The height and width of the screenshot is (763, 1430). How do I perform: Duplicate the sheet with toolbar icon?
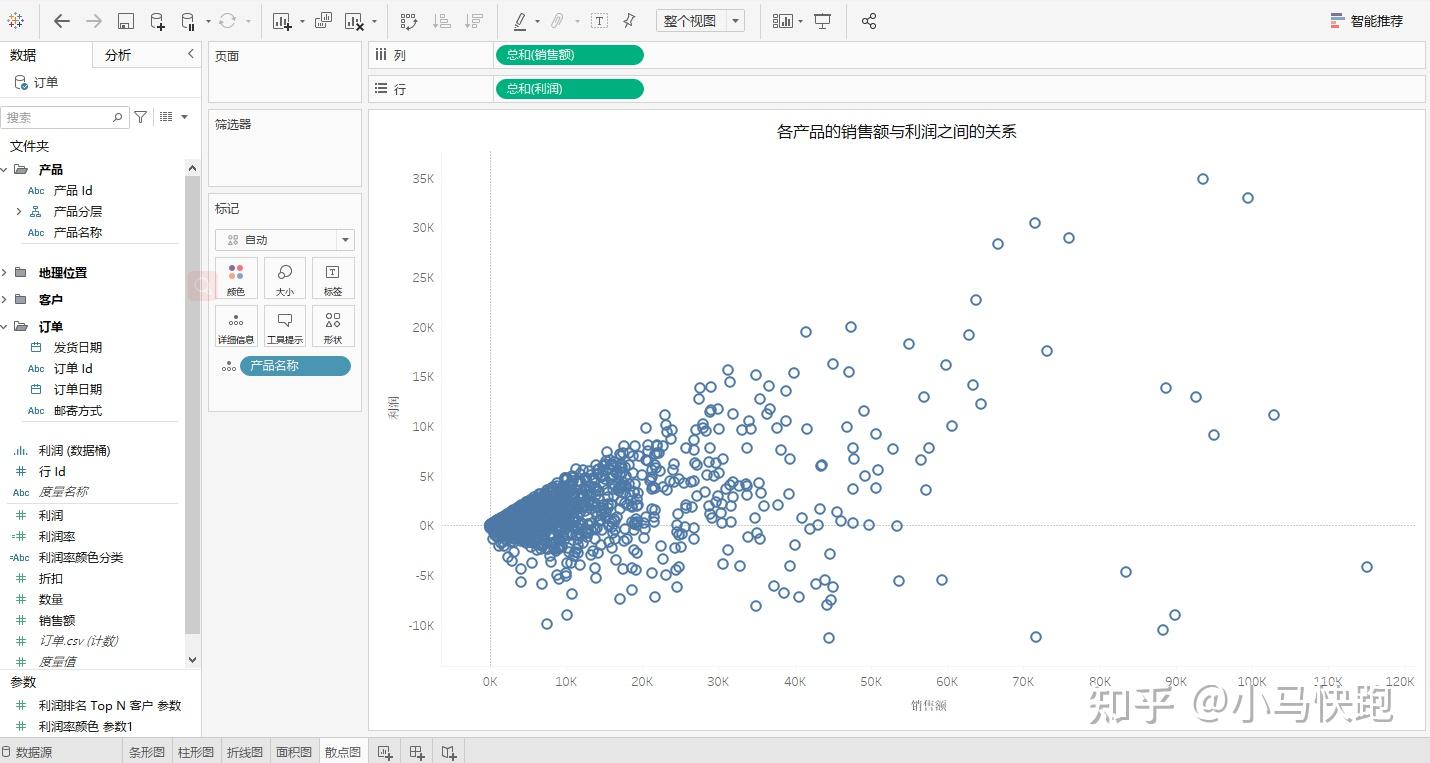click(323, 21)
